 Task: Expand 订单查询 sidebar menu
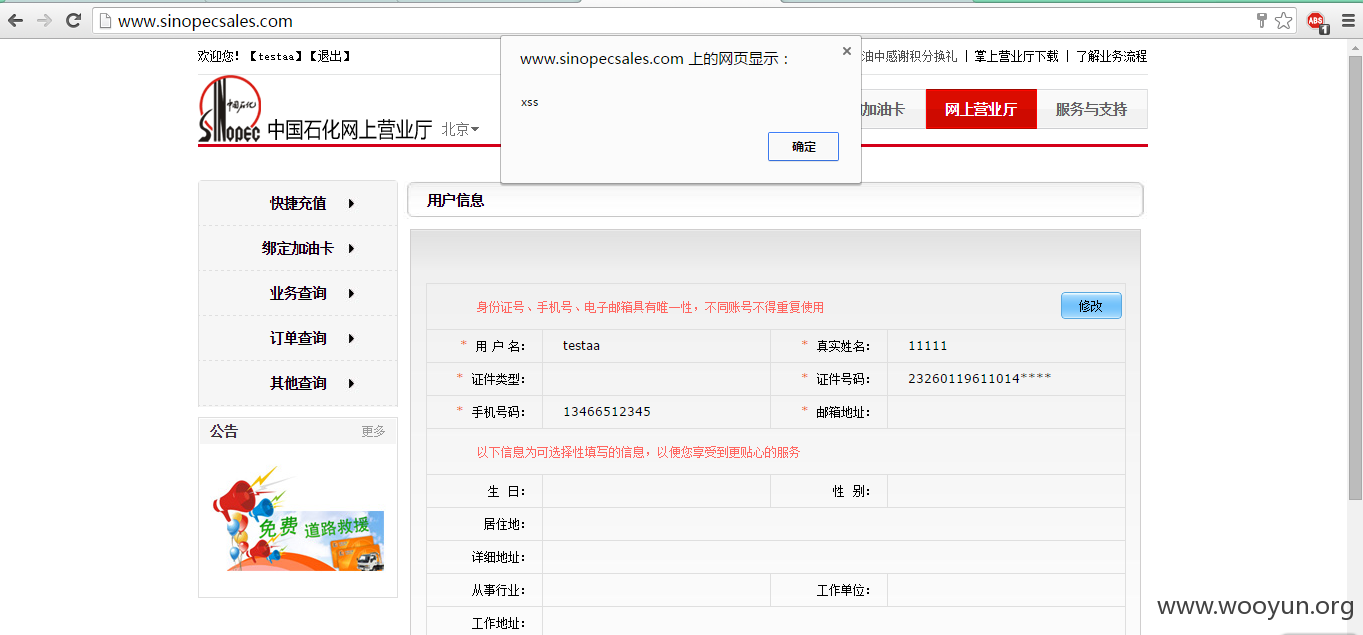click(x=298, y=338)
